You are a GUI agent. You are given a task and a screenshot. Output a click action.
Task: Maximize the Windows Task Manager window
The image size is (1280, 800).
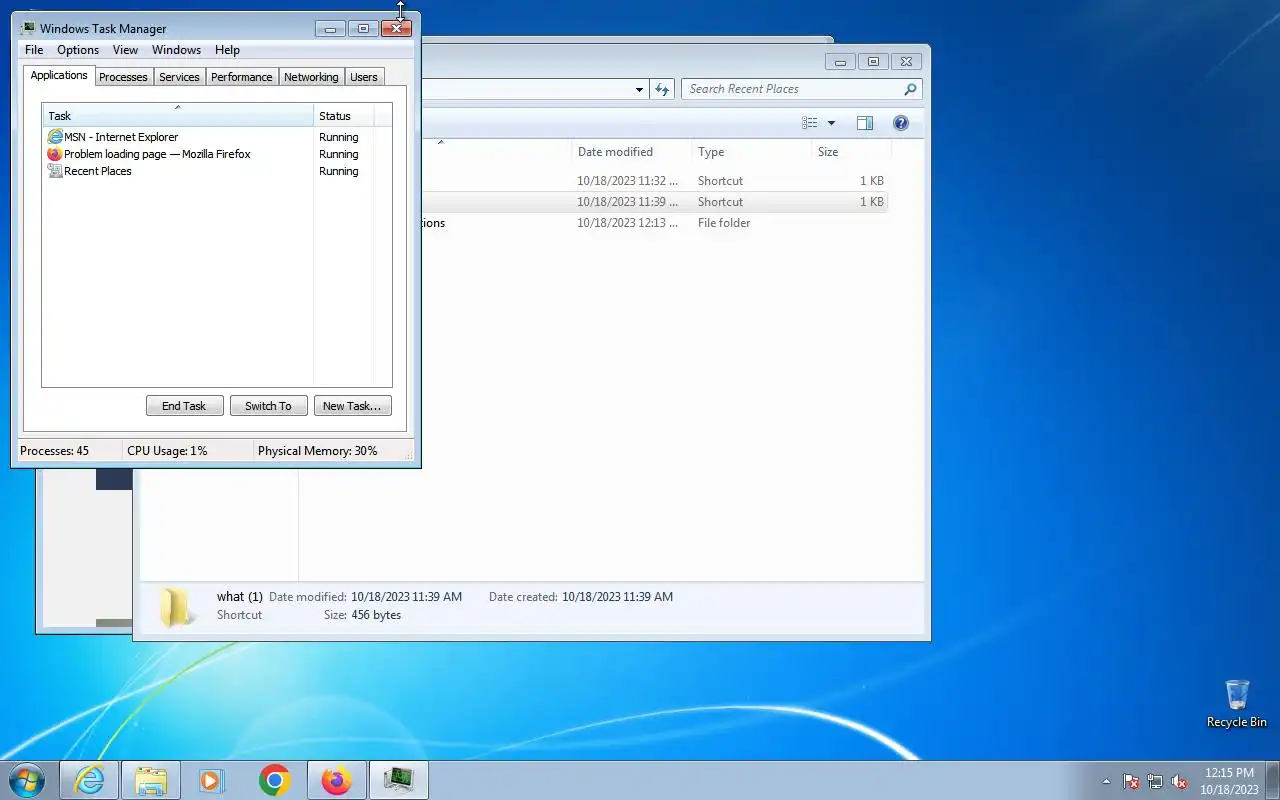click(363, 28)
